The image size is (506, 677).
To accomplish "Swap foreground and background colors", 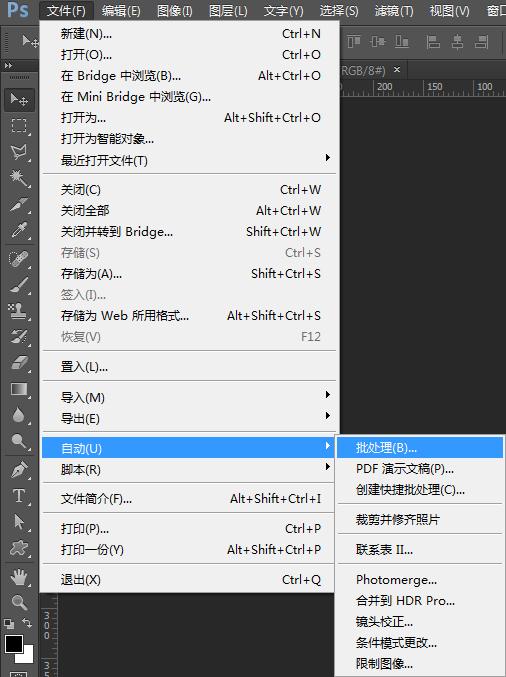I will coord(27,623).
